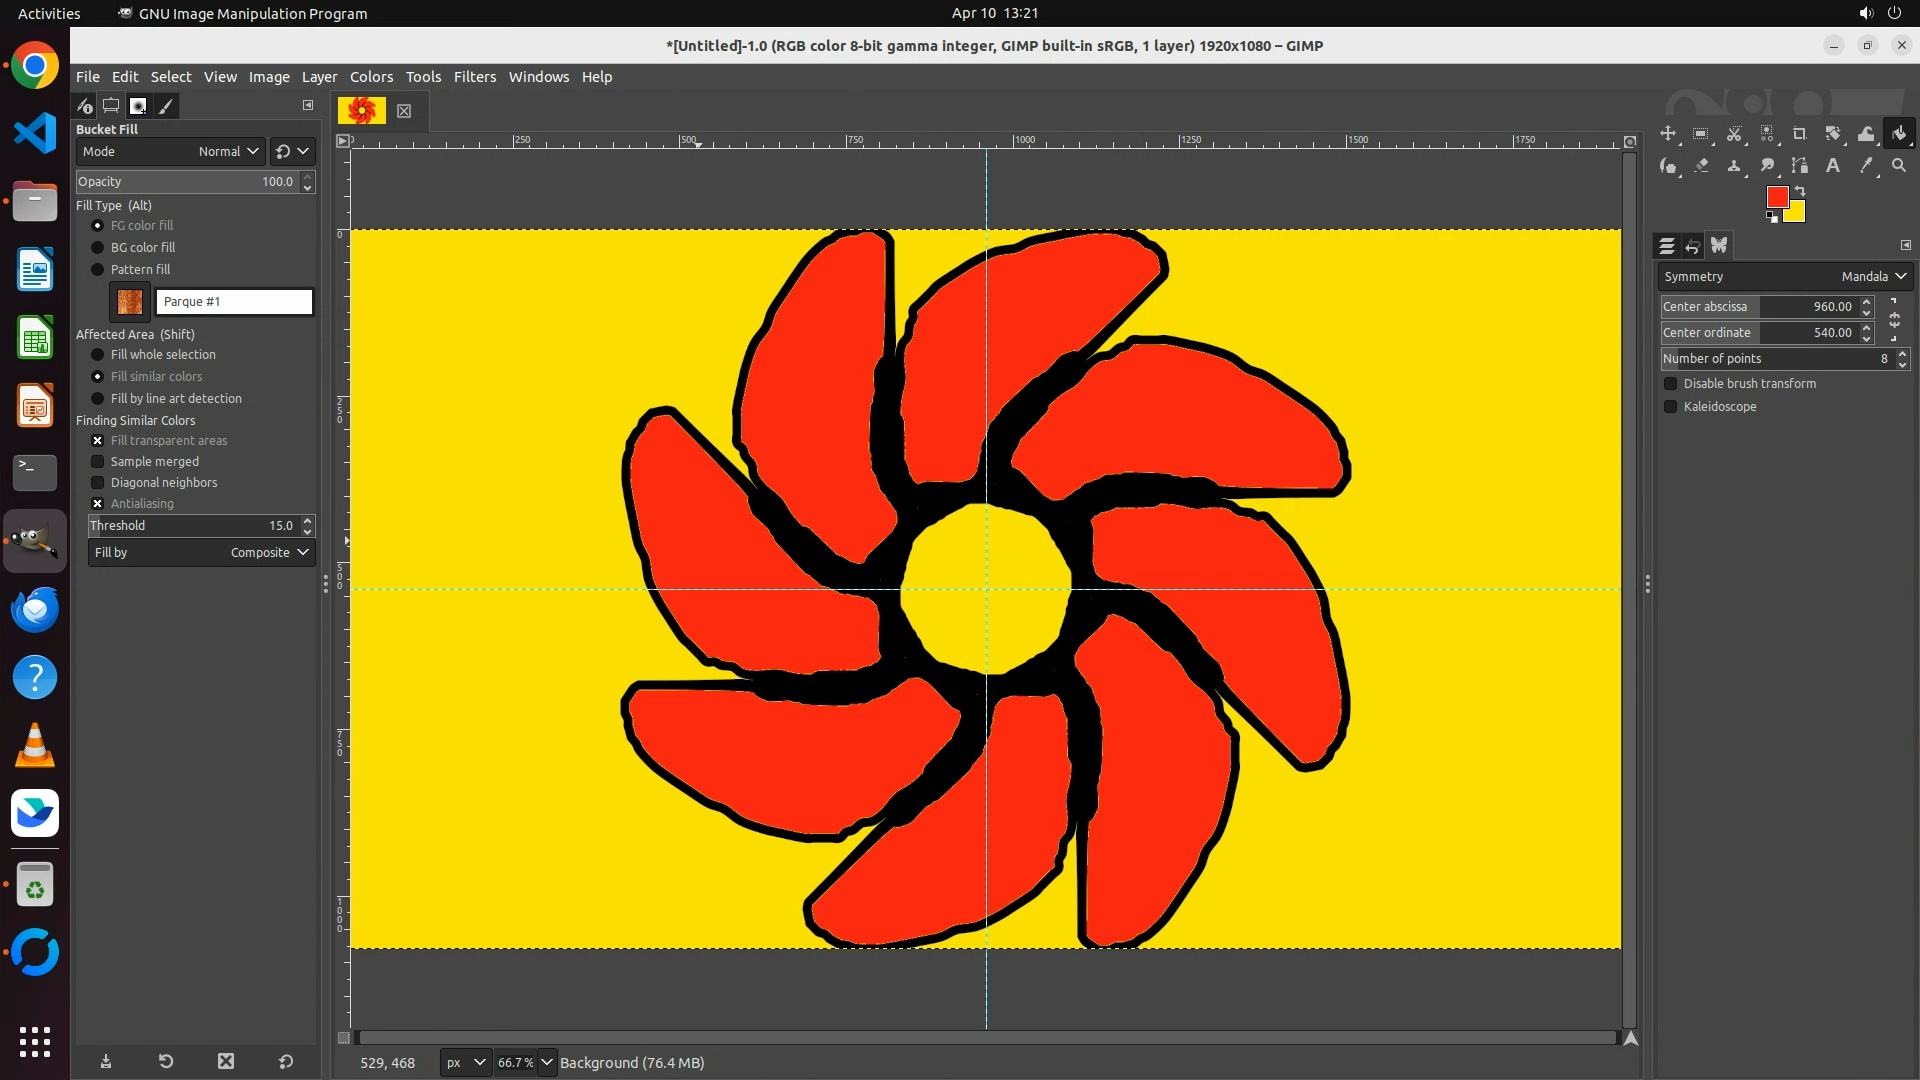Click the Parque #1 pattern thumbnail
Viewport: 1920px width, 1080px height.
130,302
